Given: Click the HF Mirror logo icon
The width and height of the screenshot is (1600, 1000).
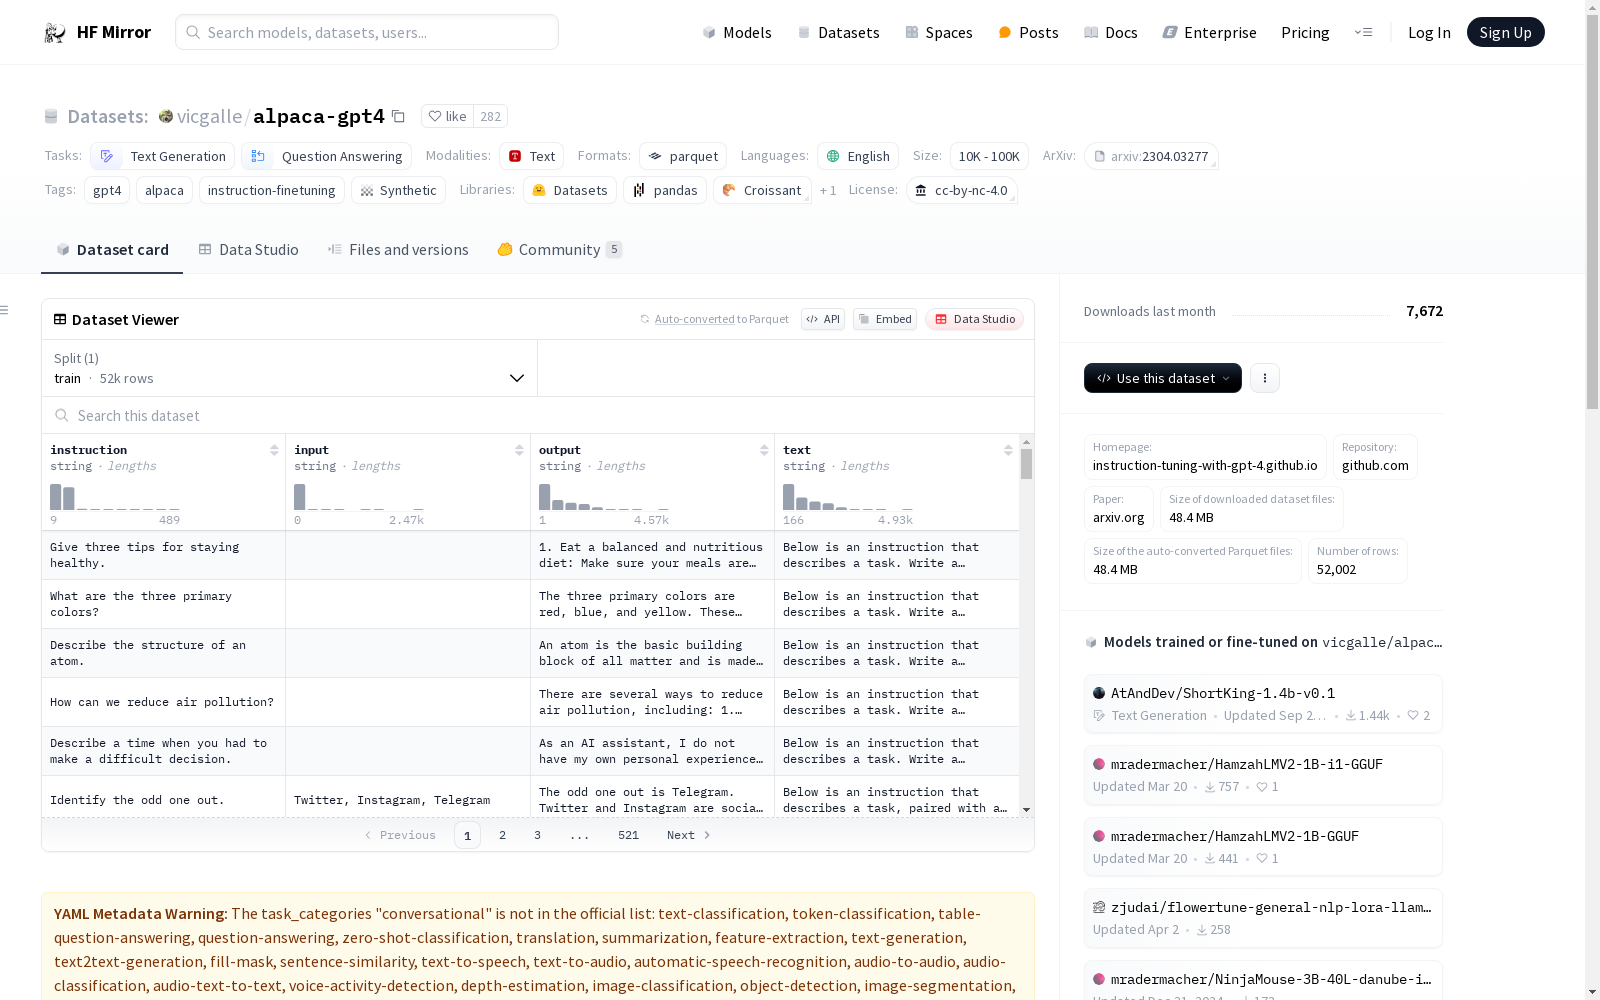Looking at the screenshot, I should pos(55,32).
